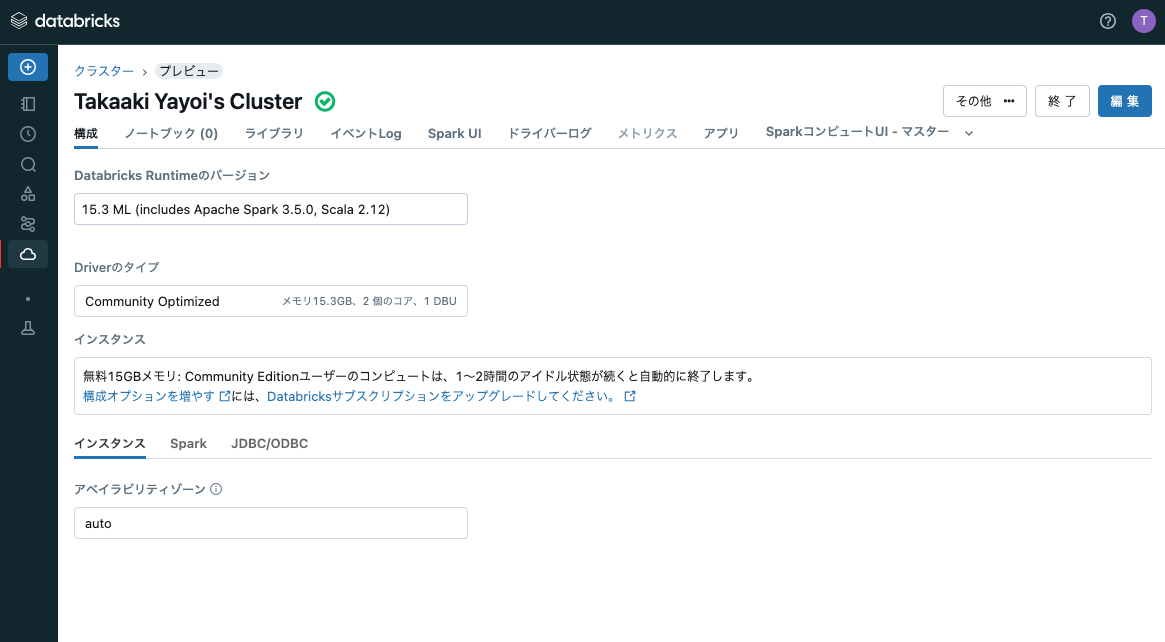Click the green running status icon
1165x642 pixels.
coord(324,101)
